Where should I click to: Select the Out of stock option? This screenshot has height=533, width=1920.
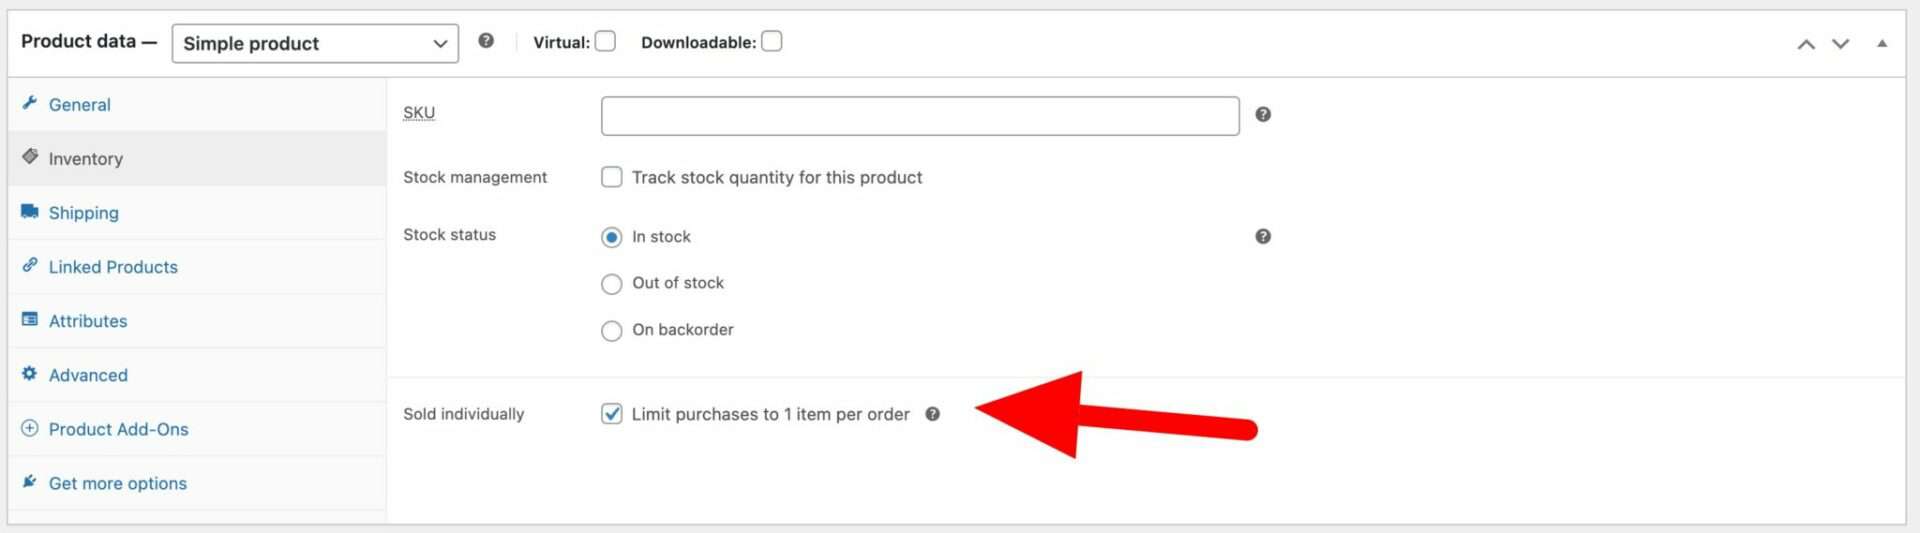pyautogui.click(x=611, y=284)
